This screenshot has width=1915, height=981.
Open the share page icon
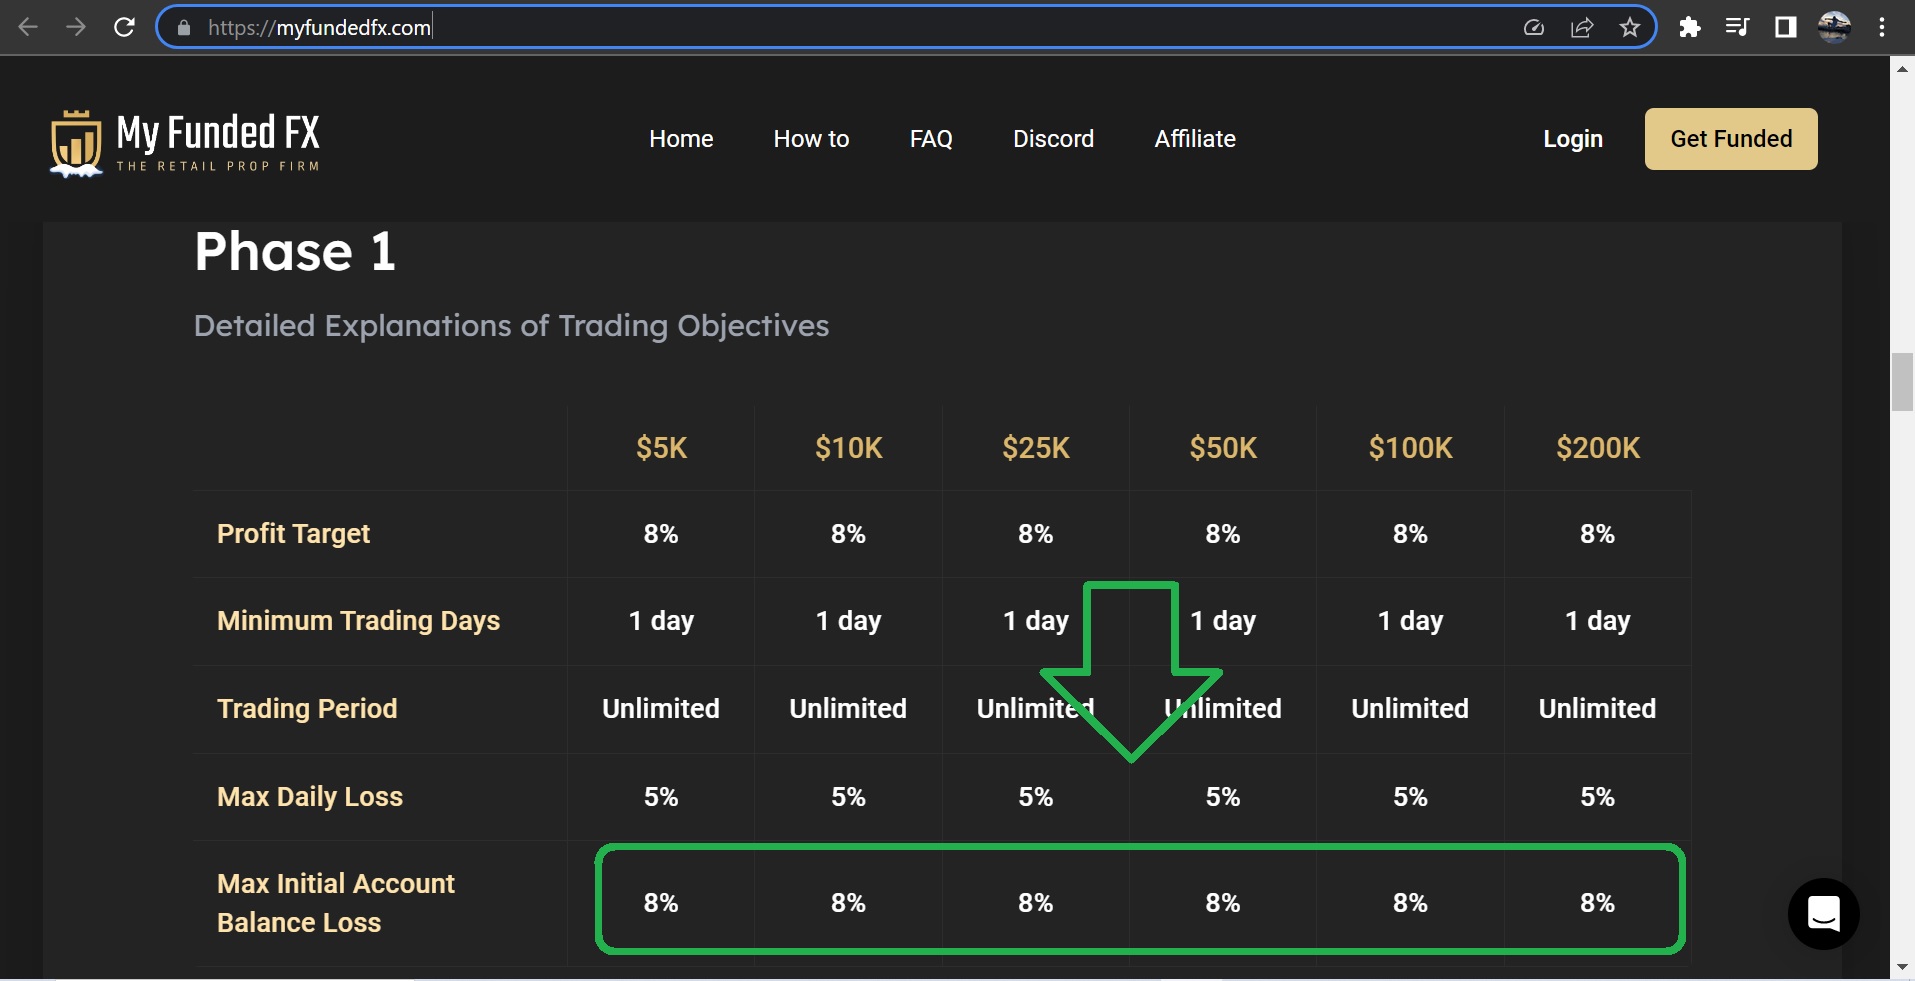(1582, 27)
